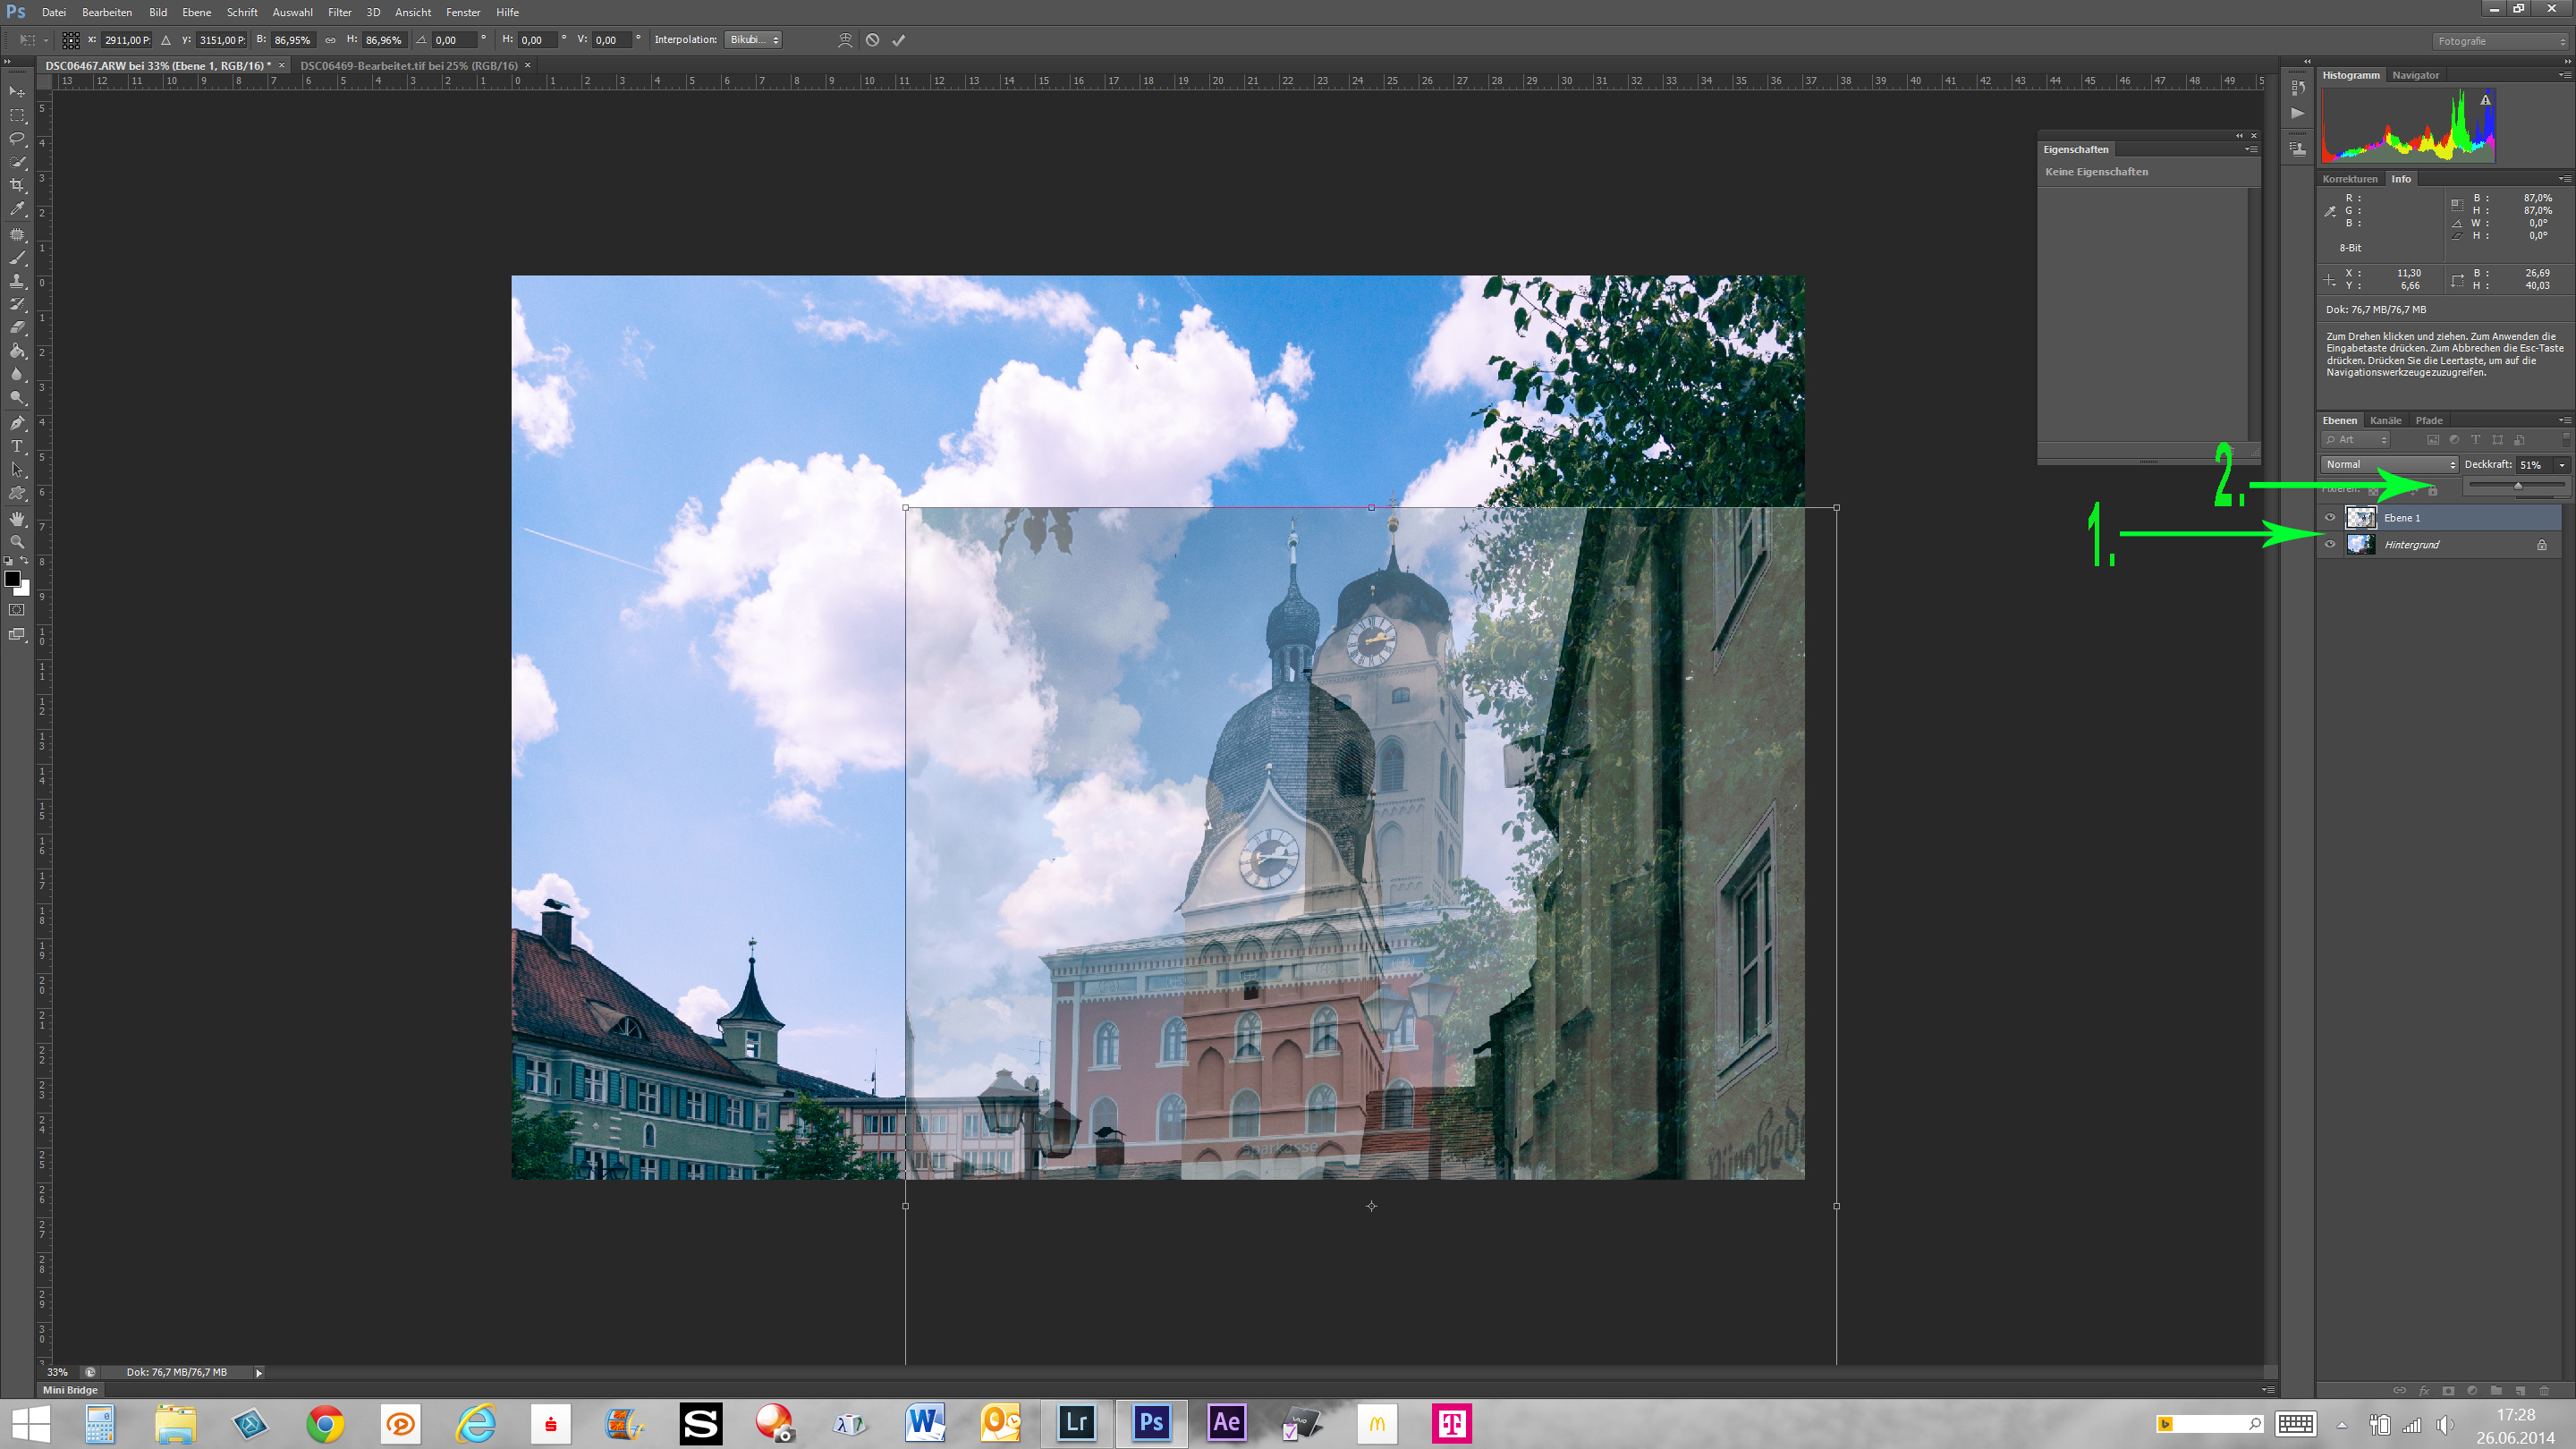Open the Deckkraft opacity dropdown arrow
2576x1449 pixels.
(2562, 465)
